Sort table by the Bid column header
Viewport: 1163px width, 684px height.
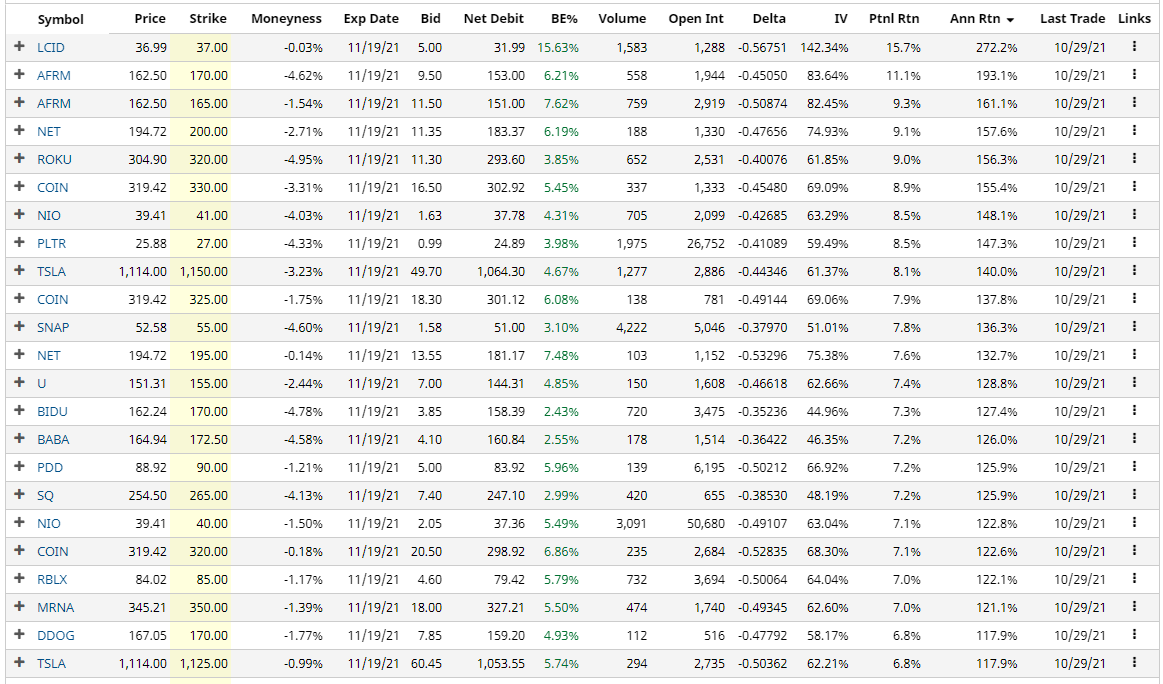(x=430, y=19)
